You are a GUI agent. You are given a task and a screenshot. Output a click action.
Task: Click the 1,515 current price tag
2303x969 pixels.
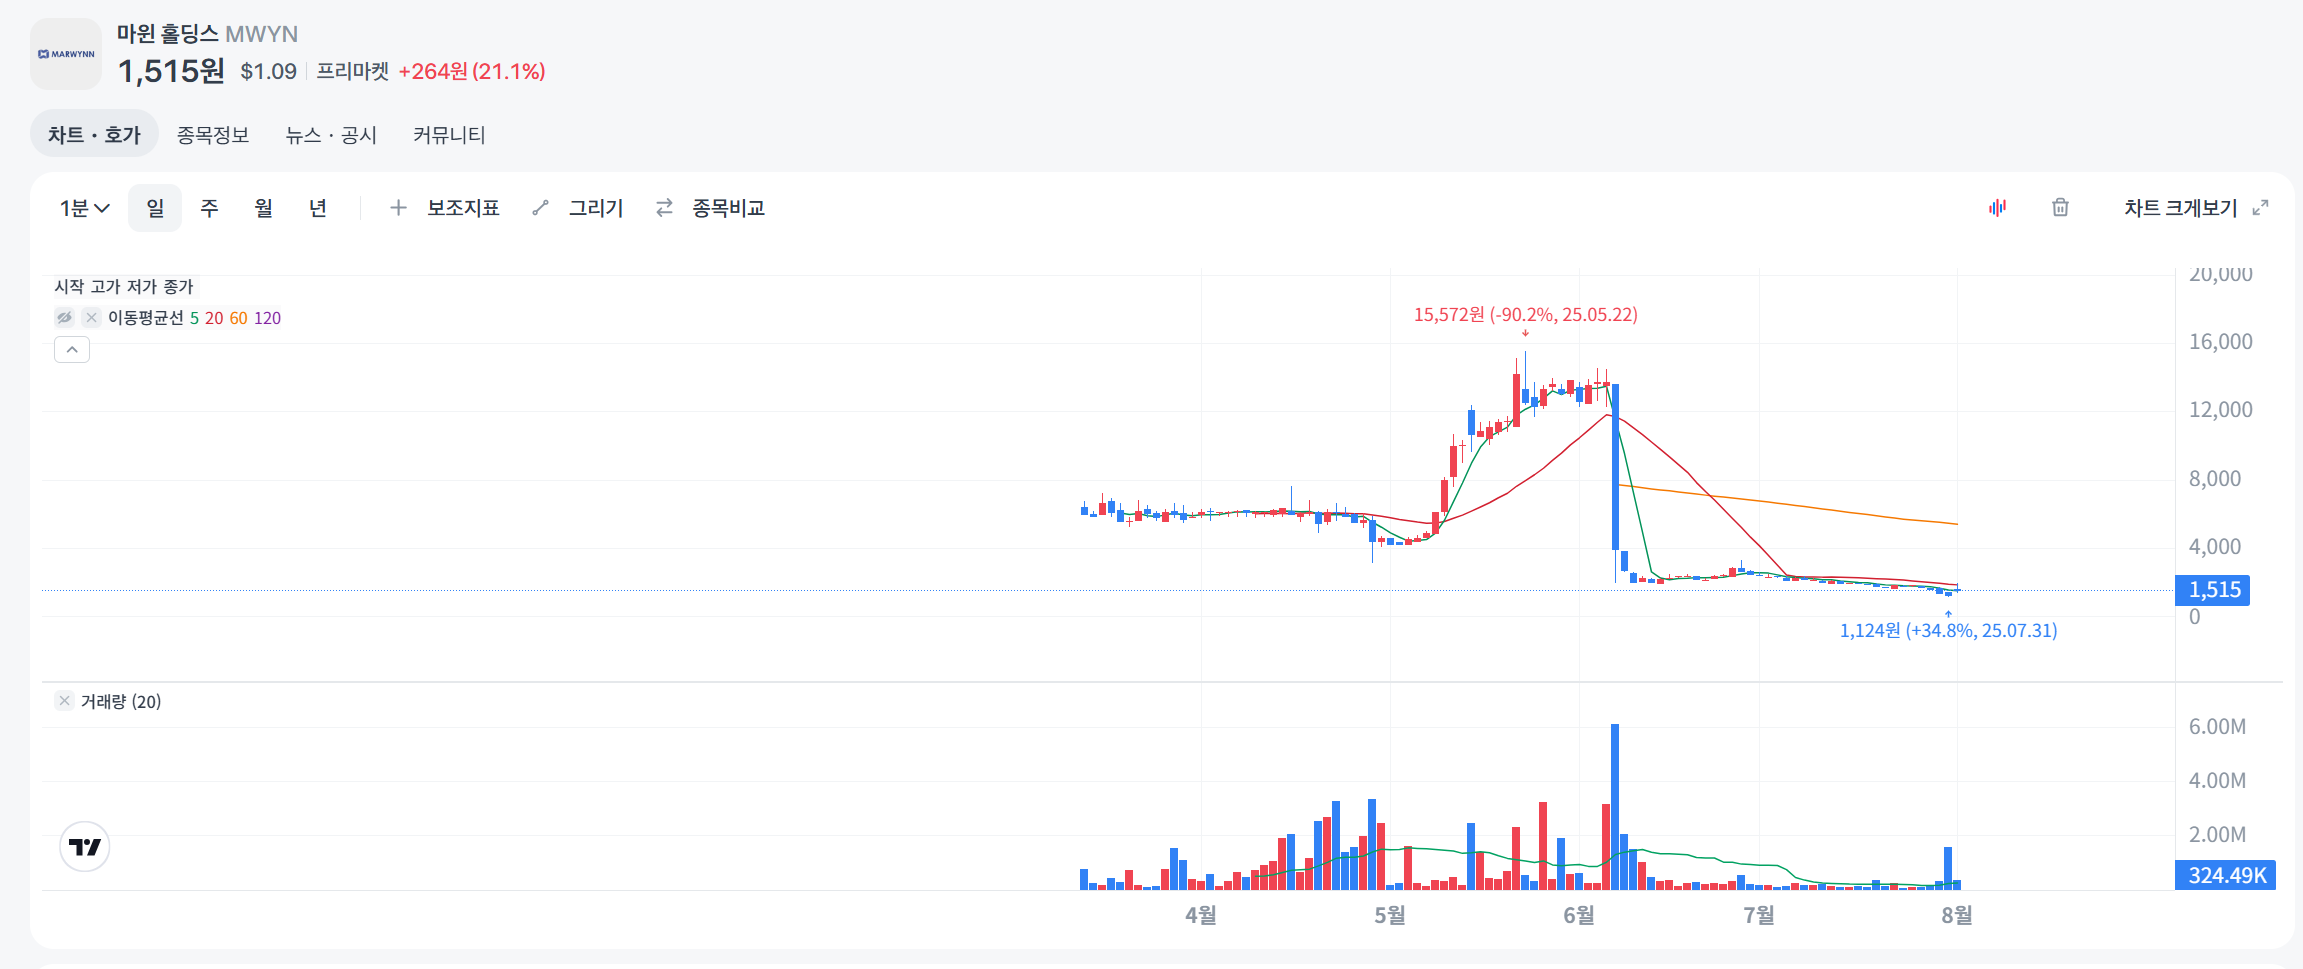(x=2213, y=590)
